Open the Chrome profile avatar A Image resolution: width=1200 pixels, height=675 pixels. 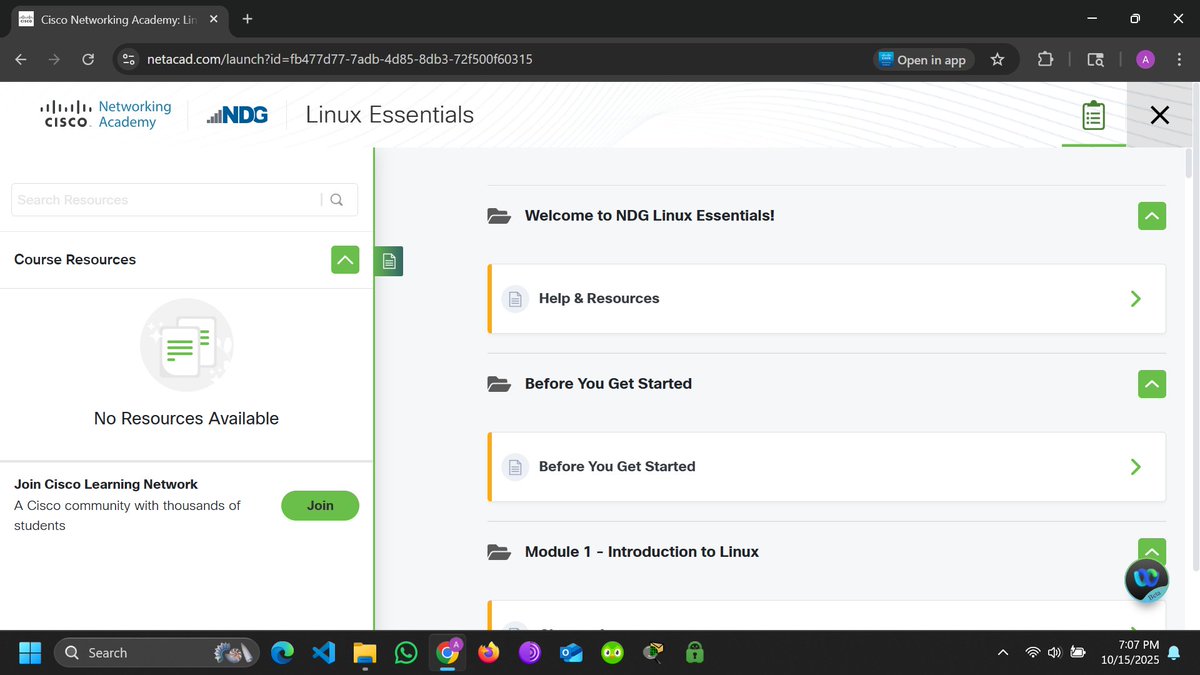tap(1146, 59)
